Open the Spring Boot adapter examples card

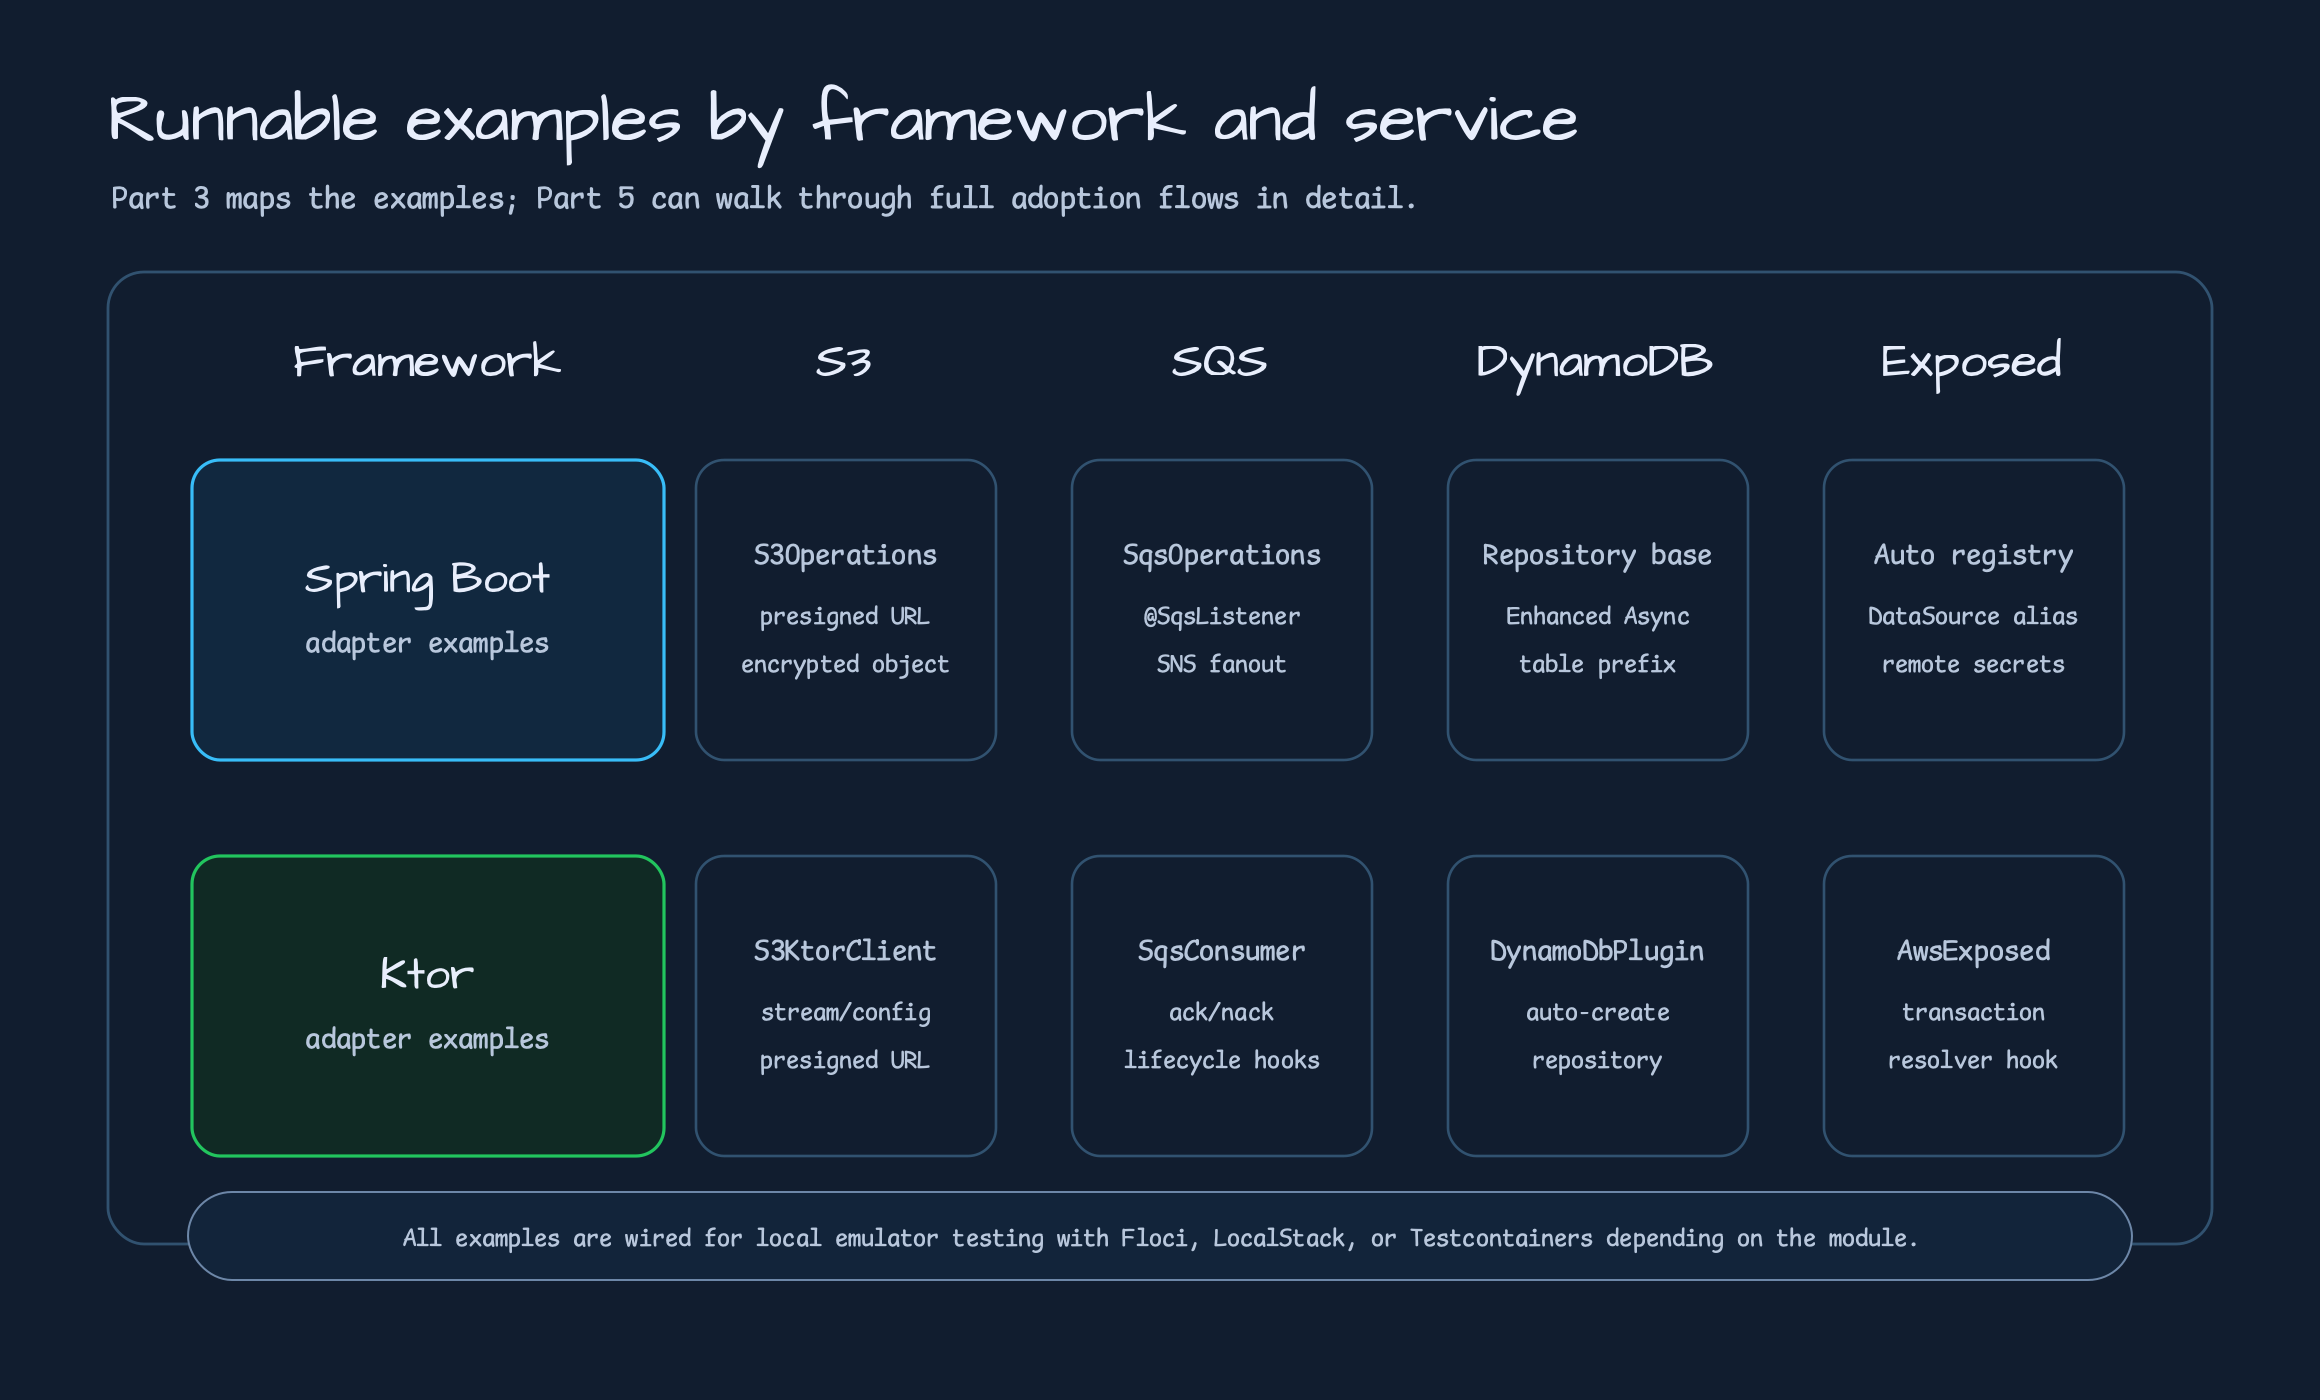click(428, 610)
